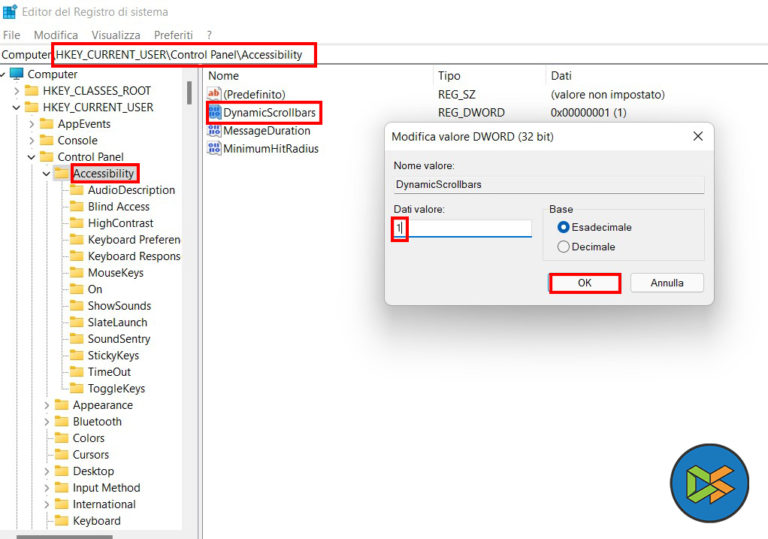Viewport: 768px width, 539px height.
Task: Click the Keyboard folder icon at tree bottom
Action: [62, 521]
